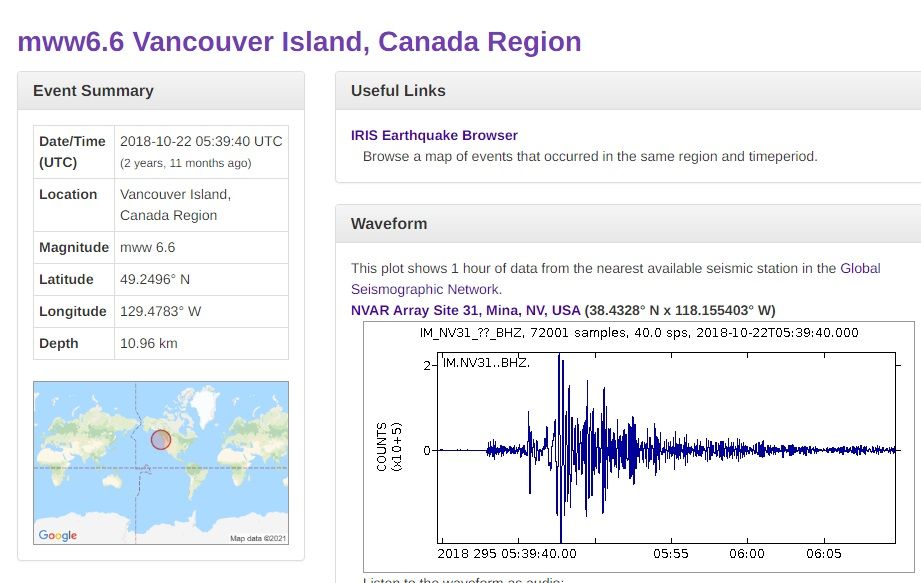Select the Date/Time value 2018-10-22 05:39:40 UTC
The width and height of the screenshot is (921, 583).
(201, 141)
